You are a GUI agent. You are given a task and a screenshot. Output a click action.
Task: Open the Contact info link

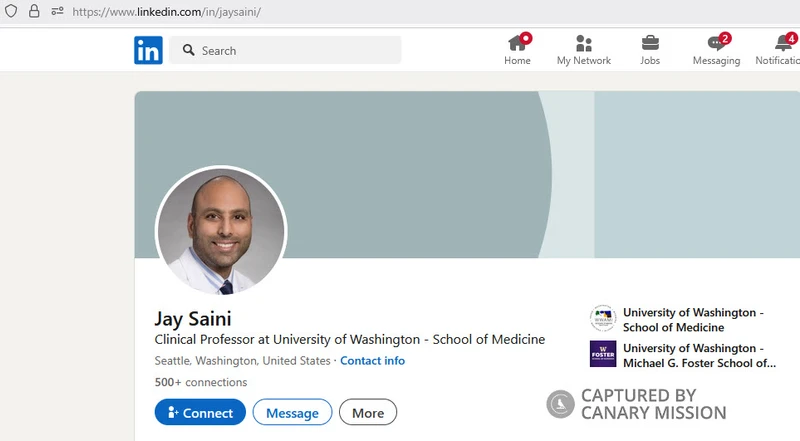pyautogui.click(x=372, y=360)
